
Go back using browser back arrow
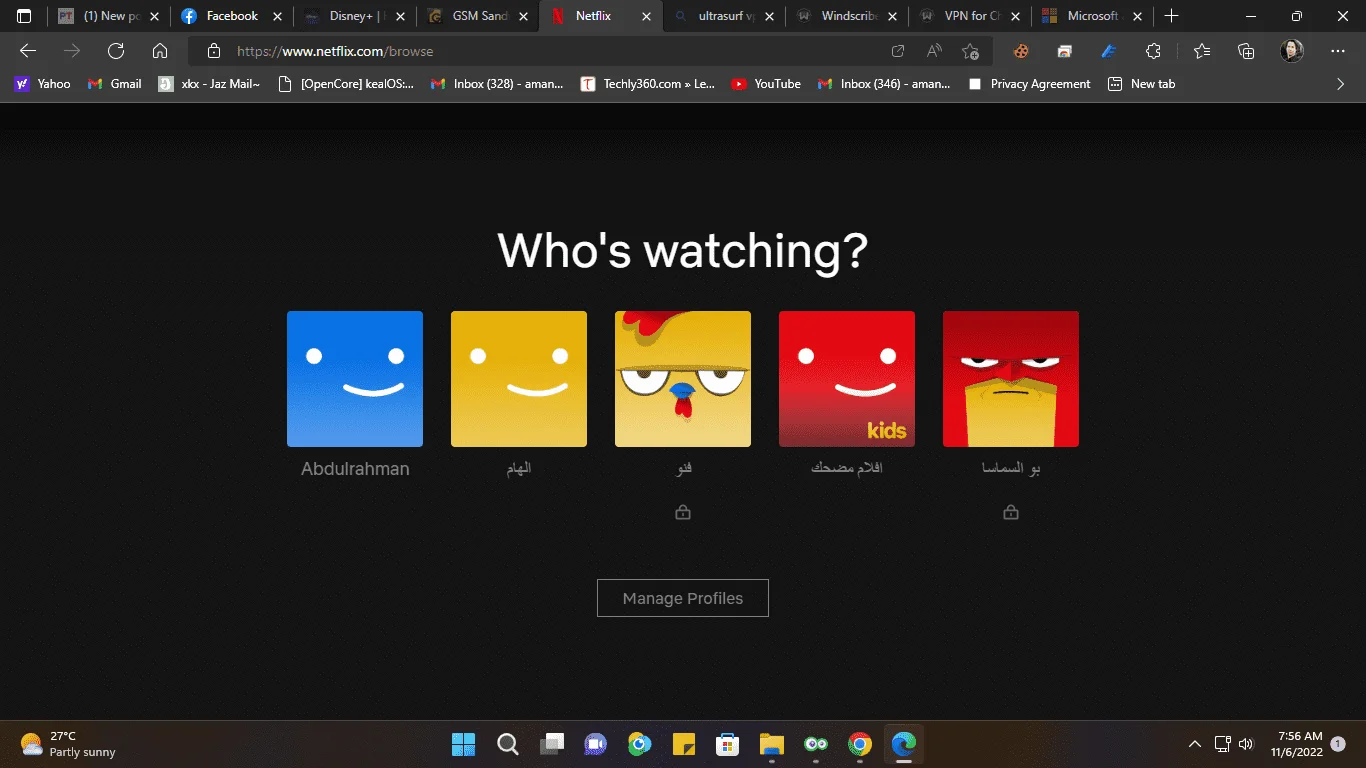[28, 51]
